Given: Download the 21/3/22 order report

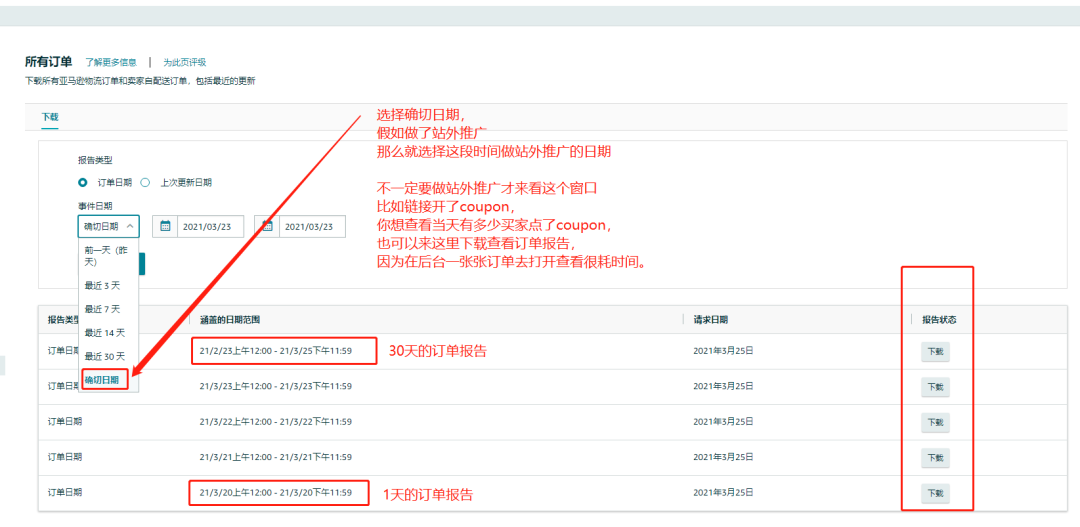Looking at the screenshot, I should pos(935,422).
